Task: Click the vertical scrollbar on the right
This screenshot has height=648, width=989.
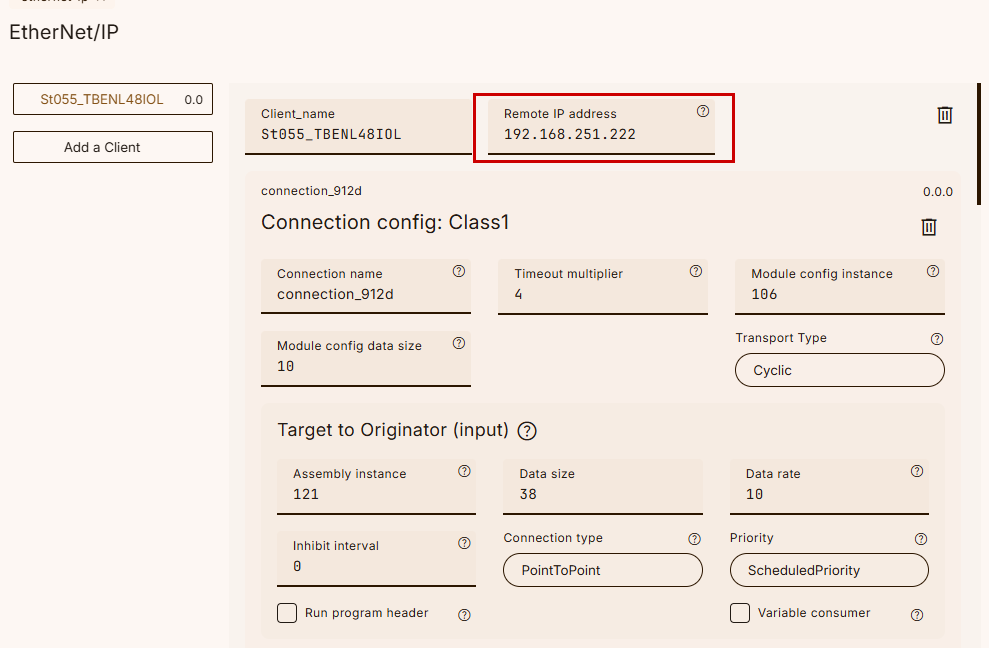Action: 978,144
